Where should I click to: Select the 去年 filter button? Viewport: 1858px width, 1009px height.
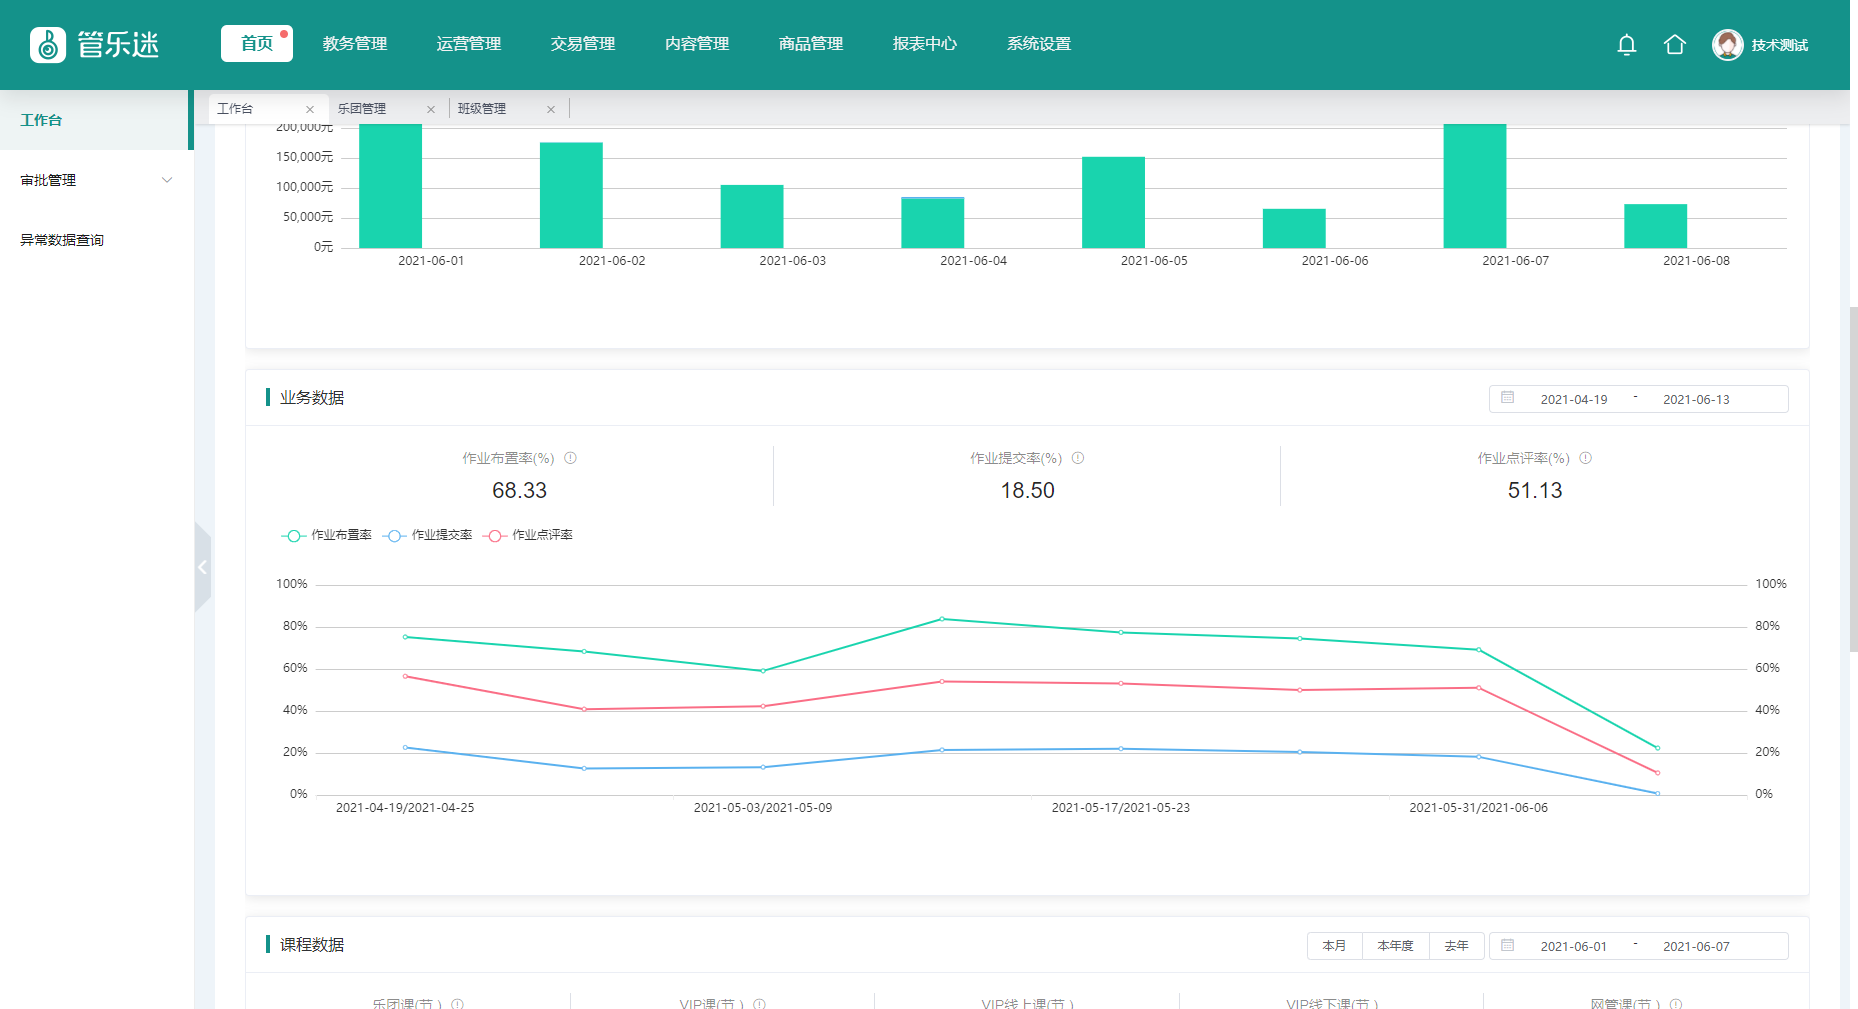click(1456, 946)
